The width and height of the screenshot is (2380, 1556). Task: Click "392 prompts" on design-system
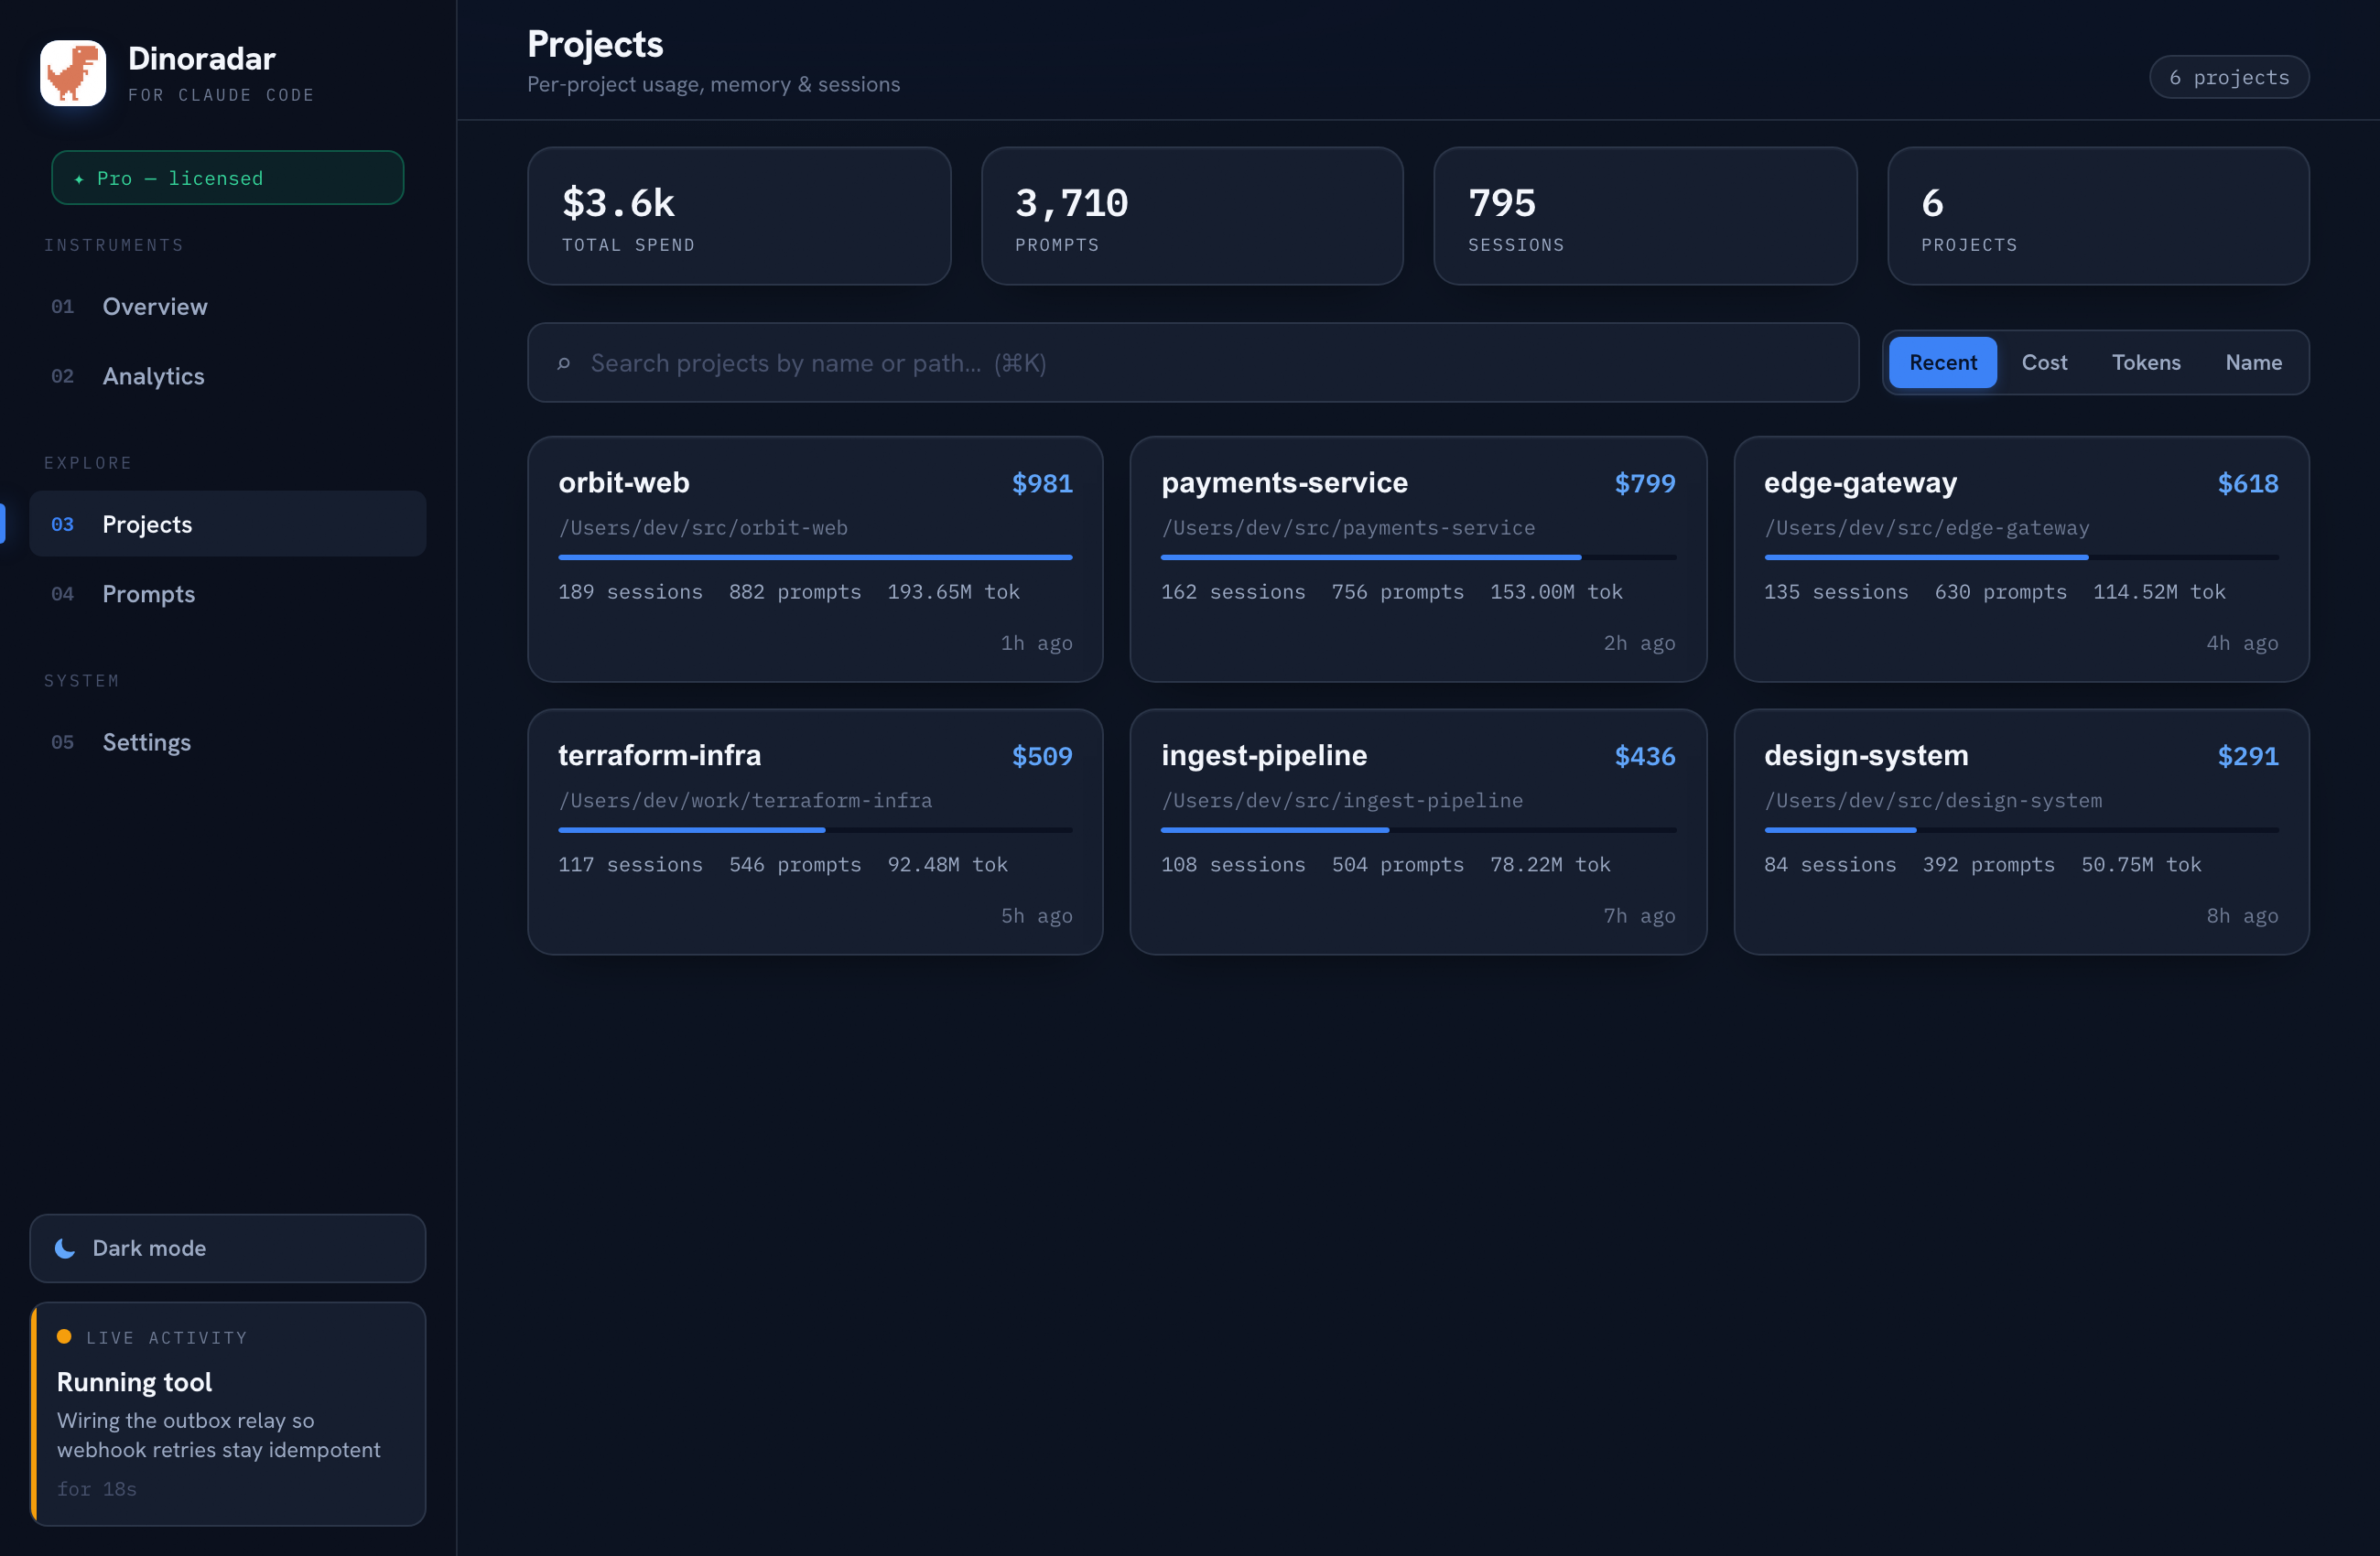click(x=1988, y=865)
